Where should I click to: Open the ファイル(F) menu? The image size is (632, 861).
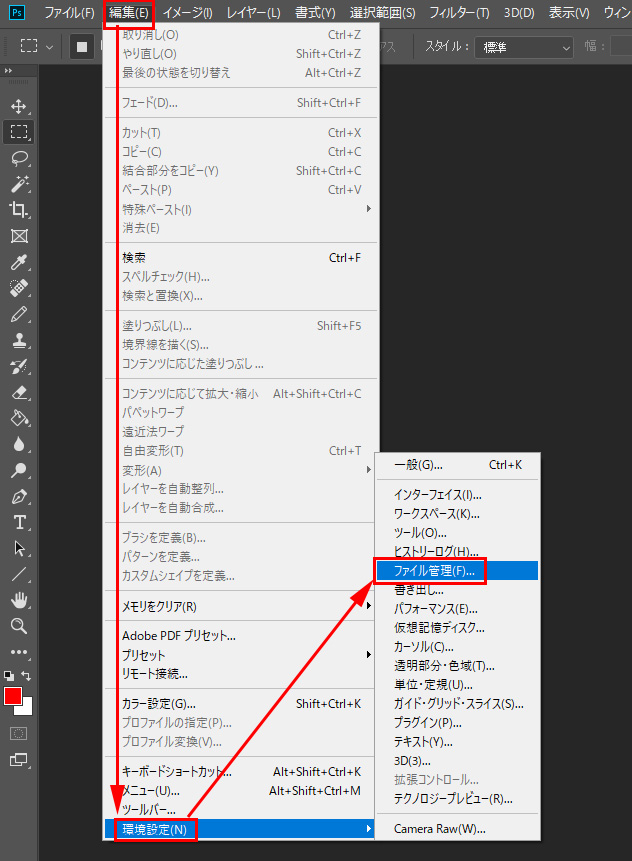(x=69, y=13)
